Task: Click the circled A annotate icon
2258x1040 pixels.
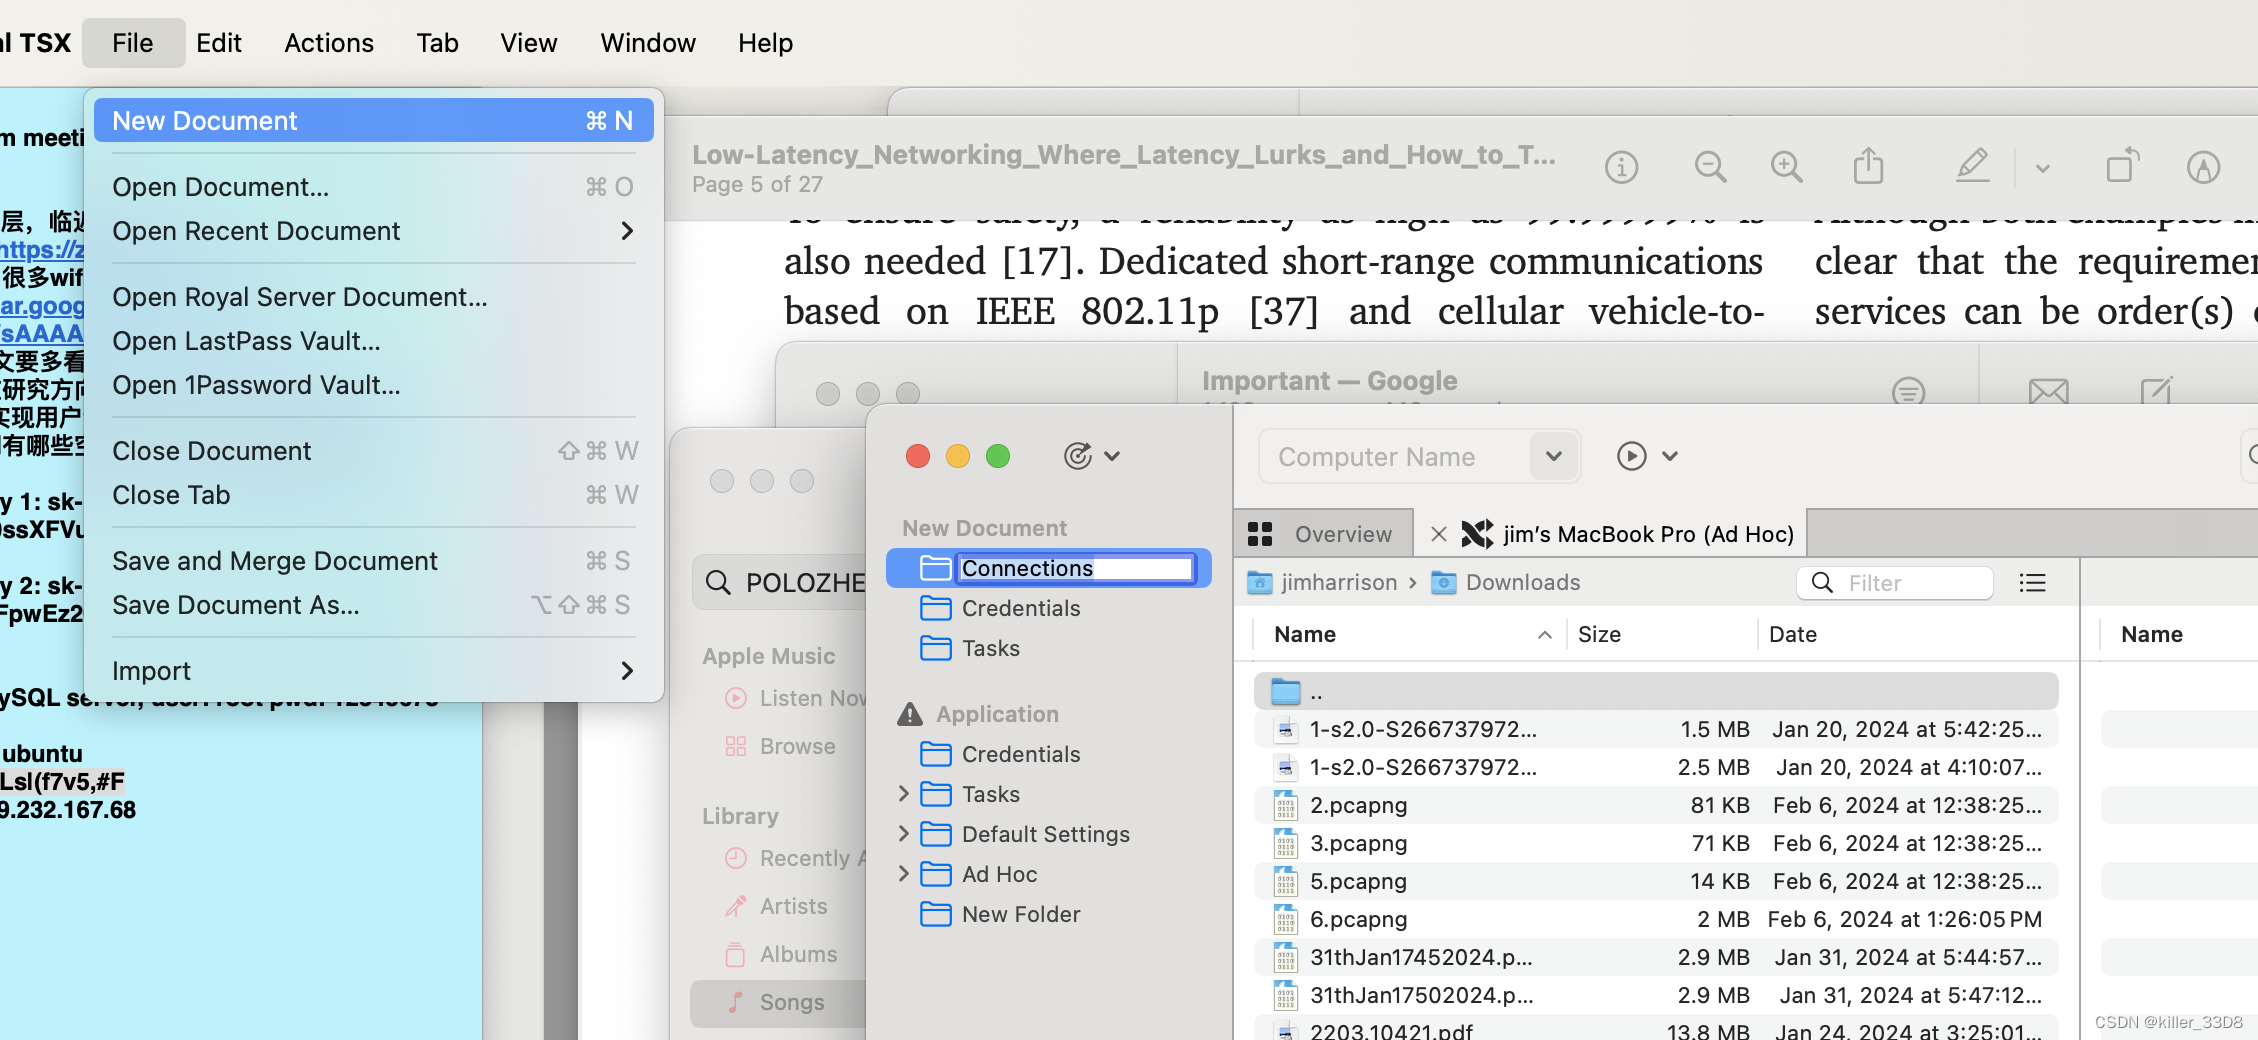Action: click(x=2203, y=167)
